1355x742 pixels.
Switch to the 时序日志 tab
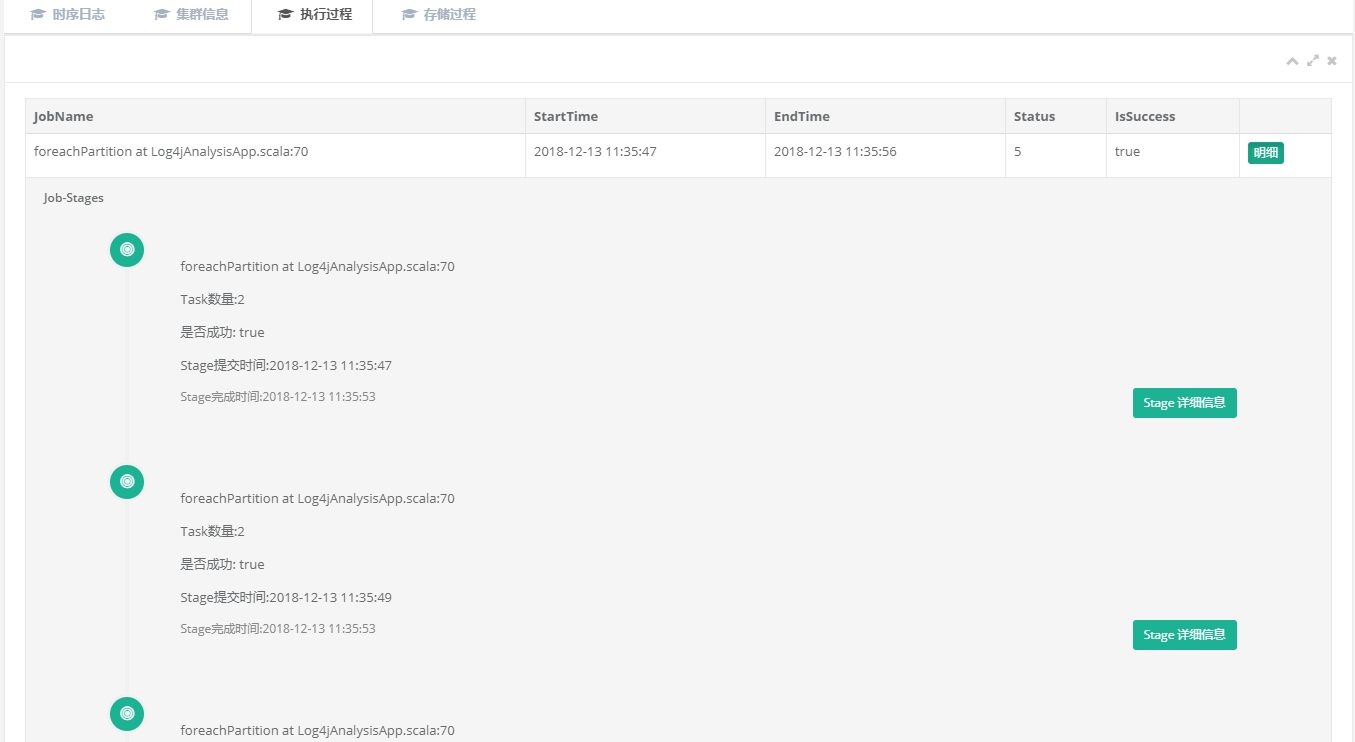coord(68,15)
